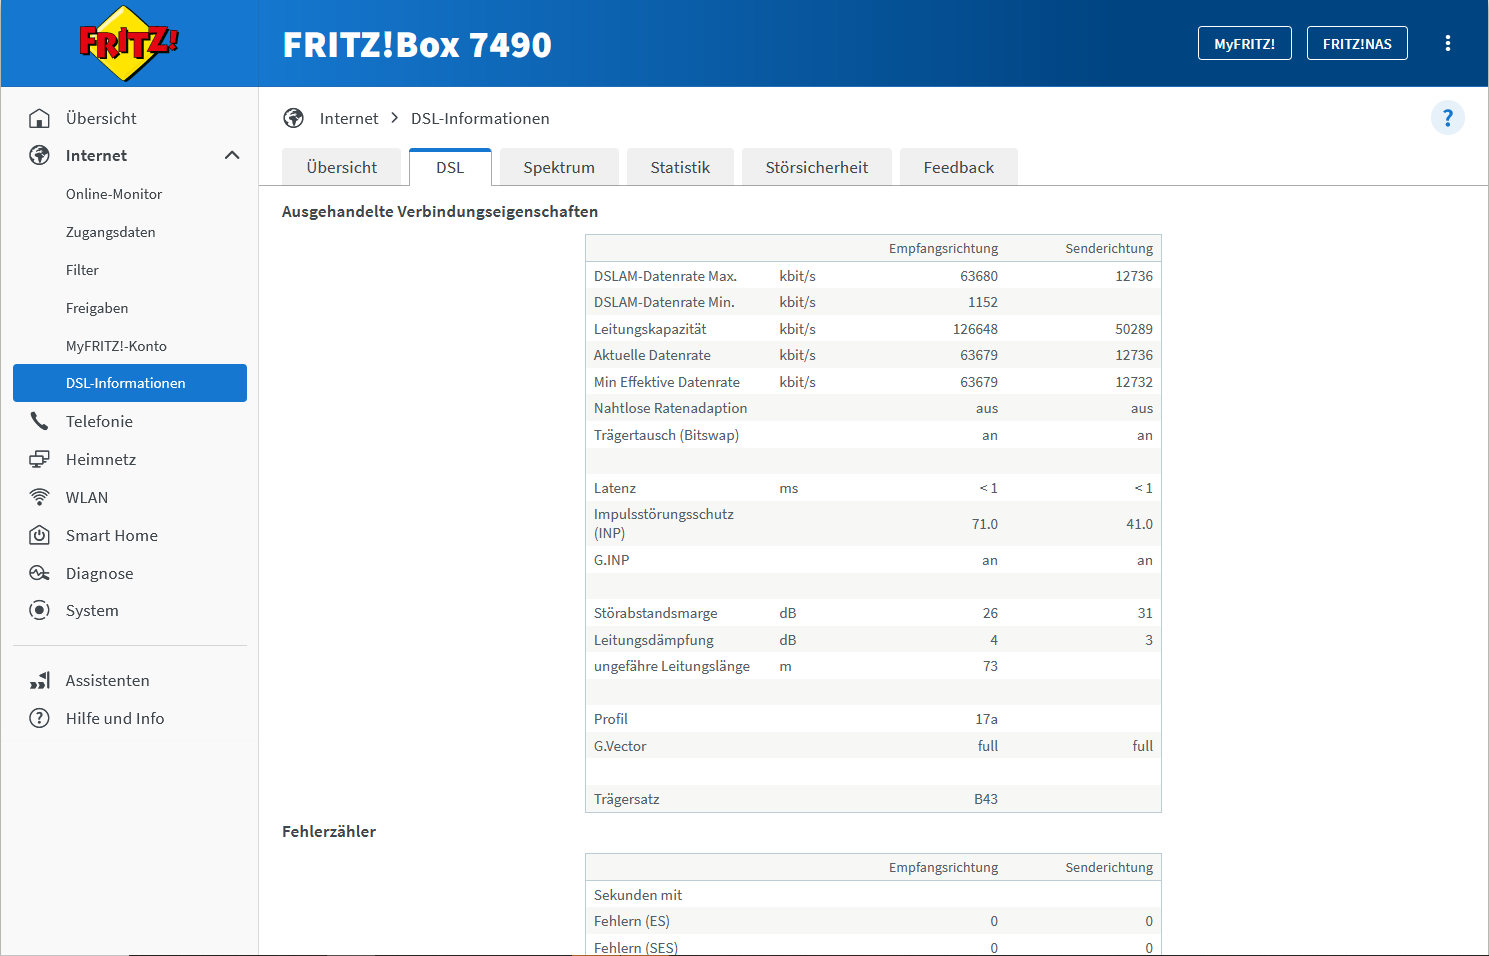The image size is (1489, 956).
Task: Open the Störsicherheit tab
Action: (x=817, y=167)
